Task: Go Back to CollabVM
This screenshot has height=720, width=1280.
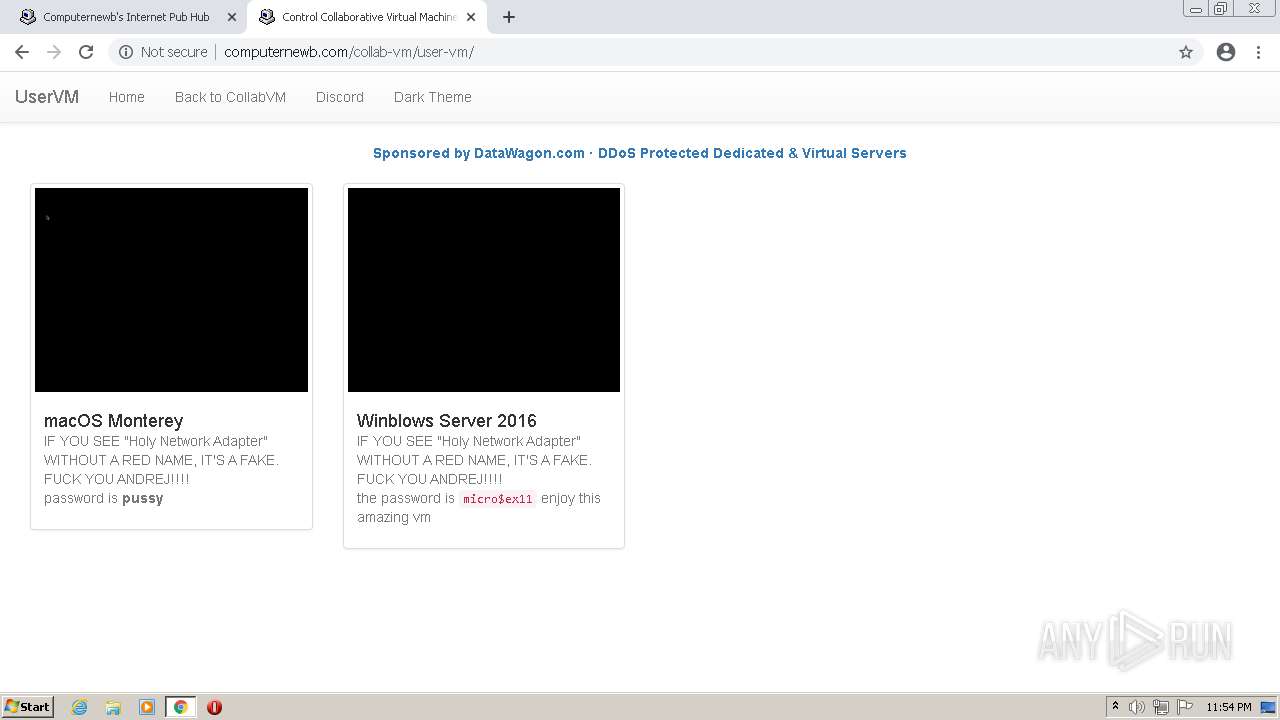Action: (x=230, y=97)
